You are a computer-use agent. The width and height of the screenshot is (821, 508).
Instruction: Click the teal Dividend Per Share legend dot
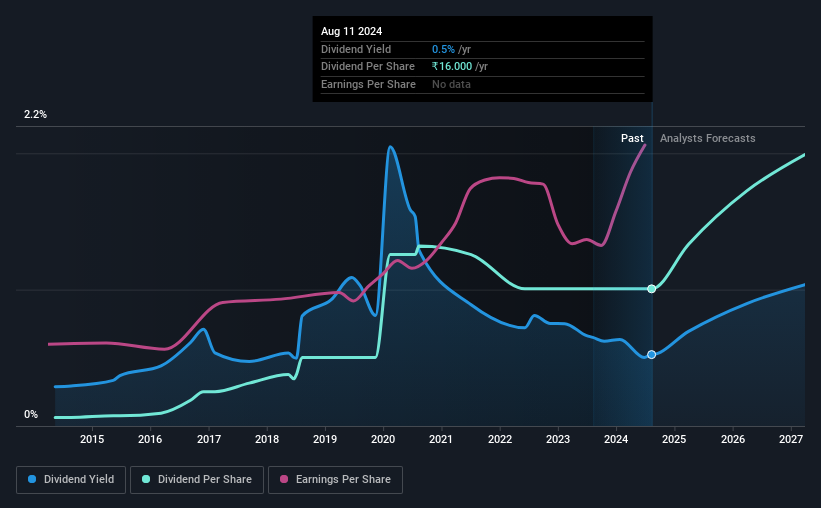click(146, 479)
